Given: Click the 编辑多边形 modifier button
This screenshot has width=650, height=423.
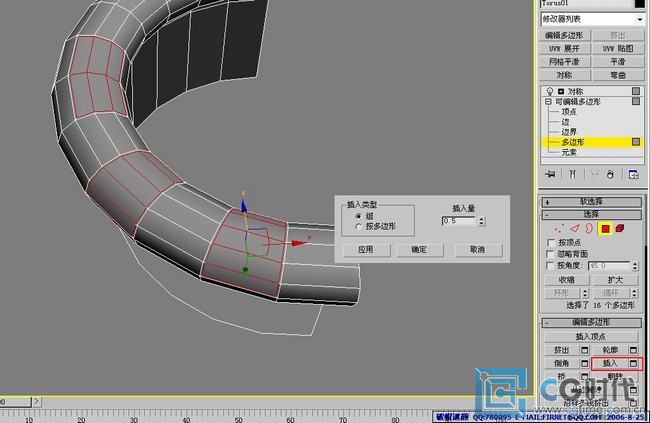Looking at the screenshot, I should 564,35.
